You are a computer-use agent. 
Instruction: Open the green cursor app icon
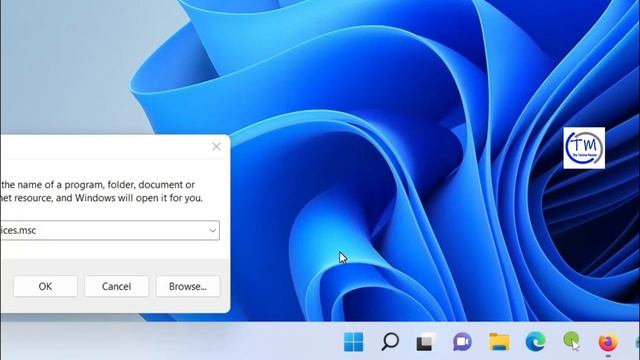tap(571, 341)
